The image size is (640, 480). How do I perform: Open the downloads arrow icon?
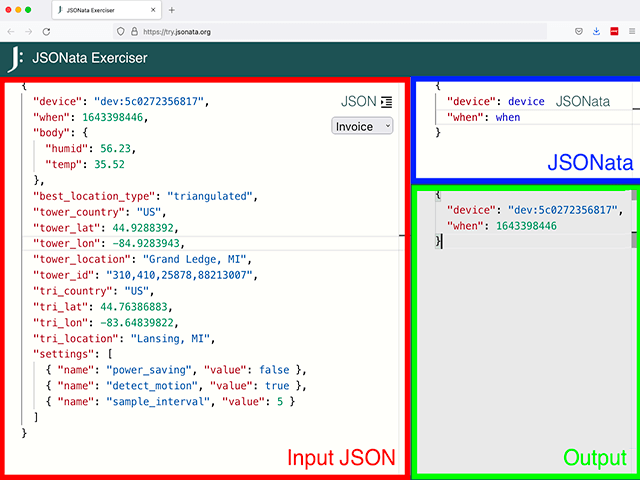596,31
